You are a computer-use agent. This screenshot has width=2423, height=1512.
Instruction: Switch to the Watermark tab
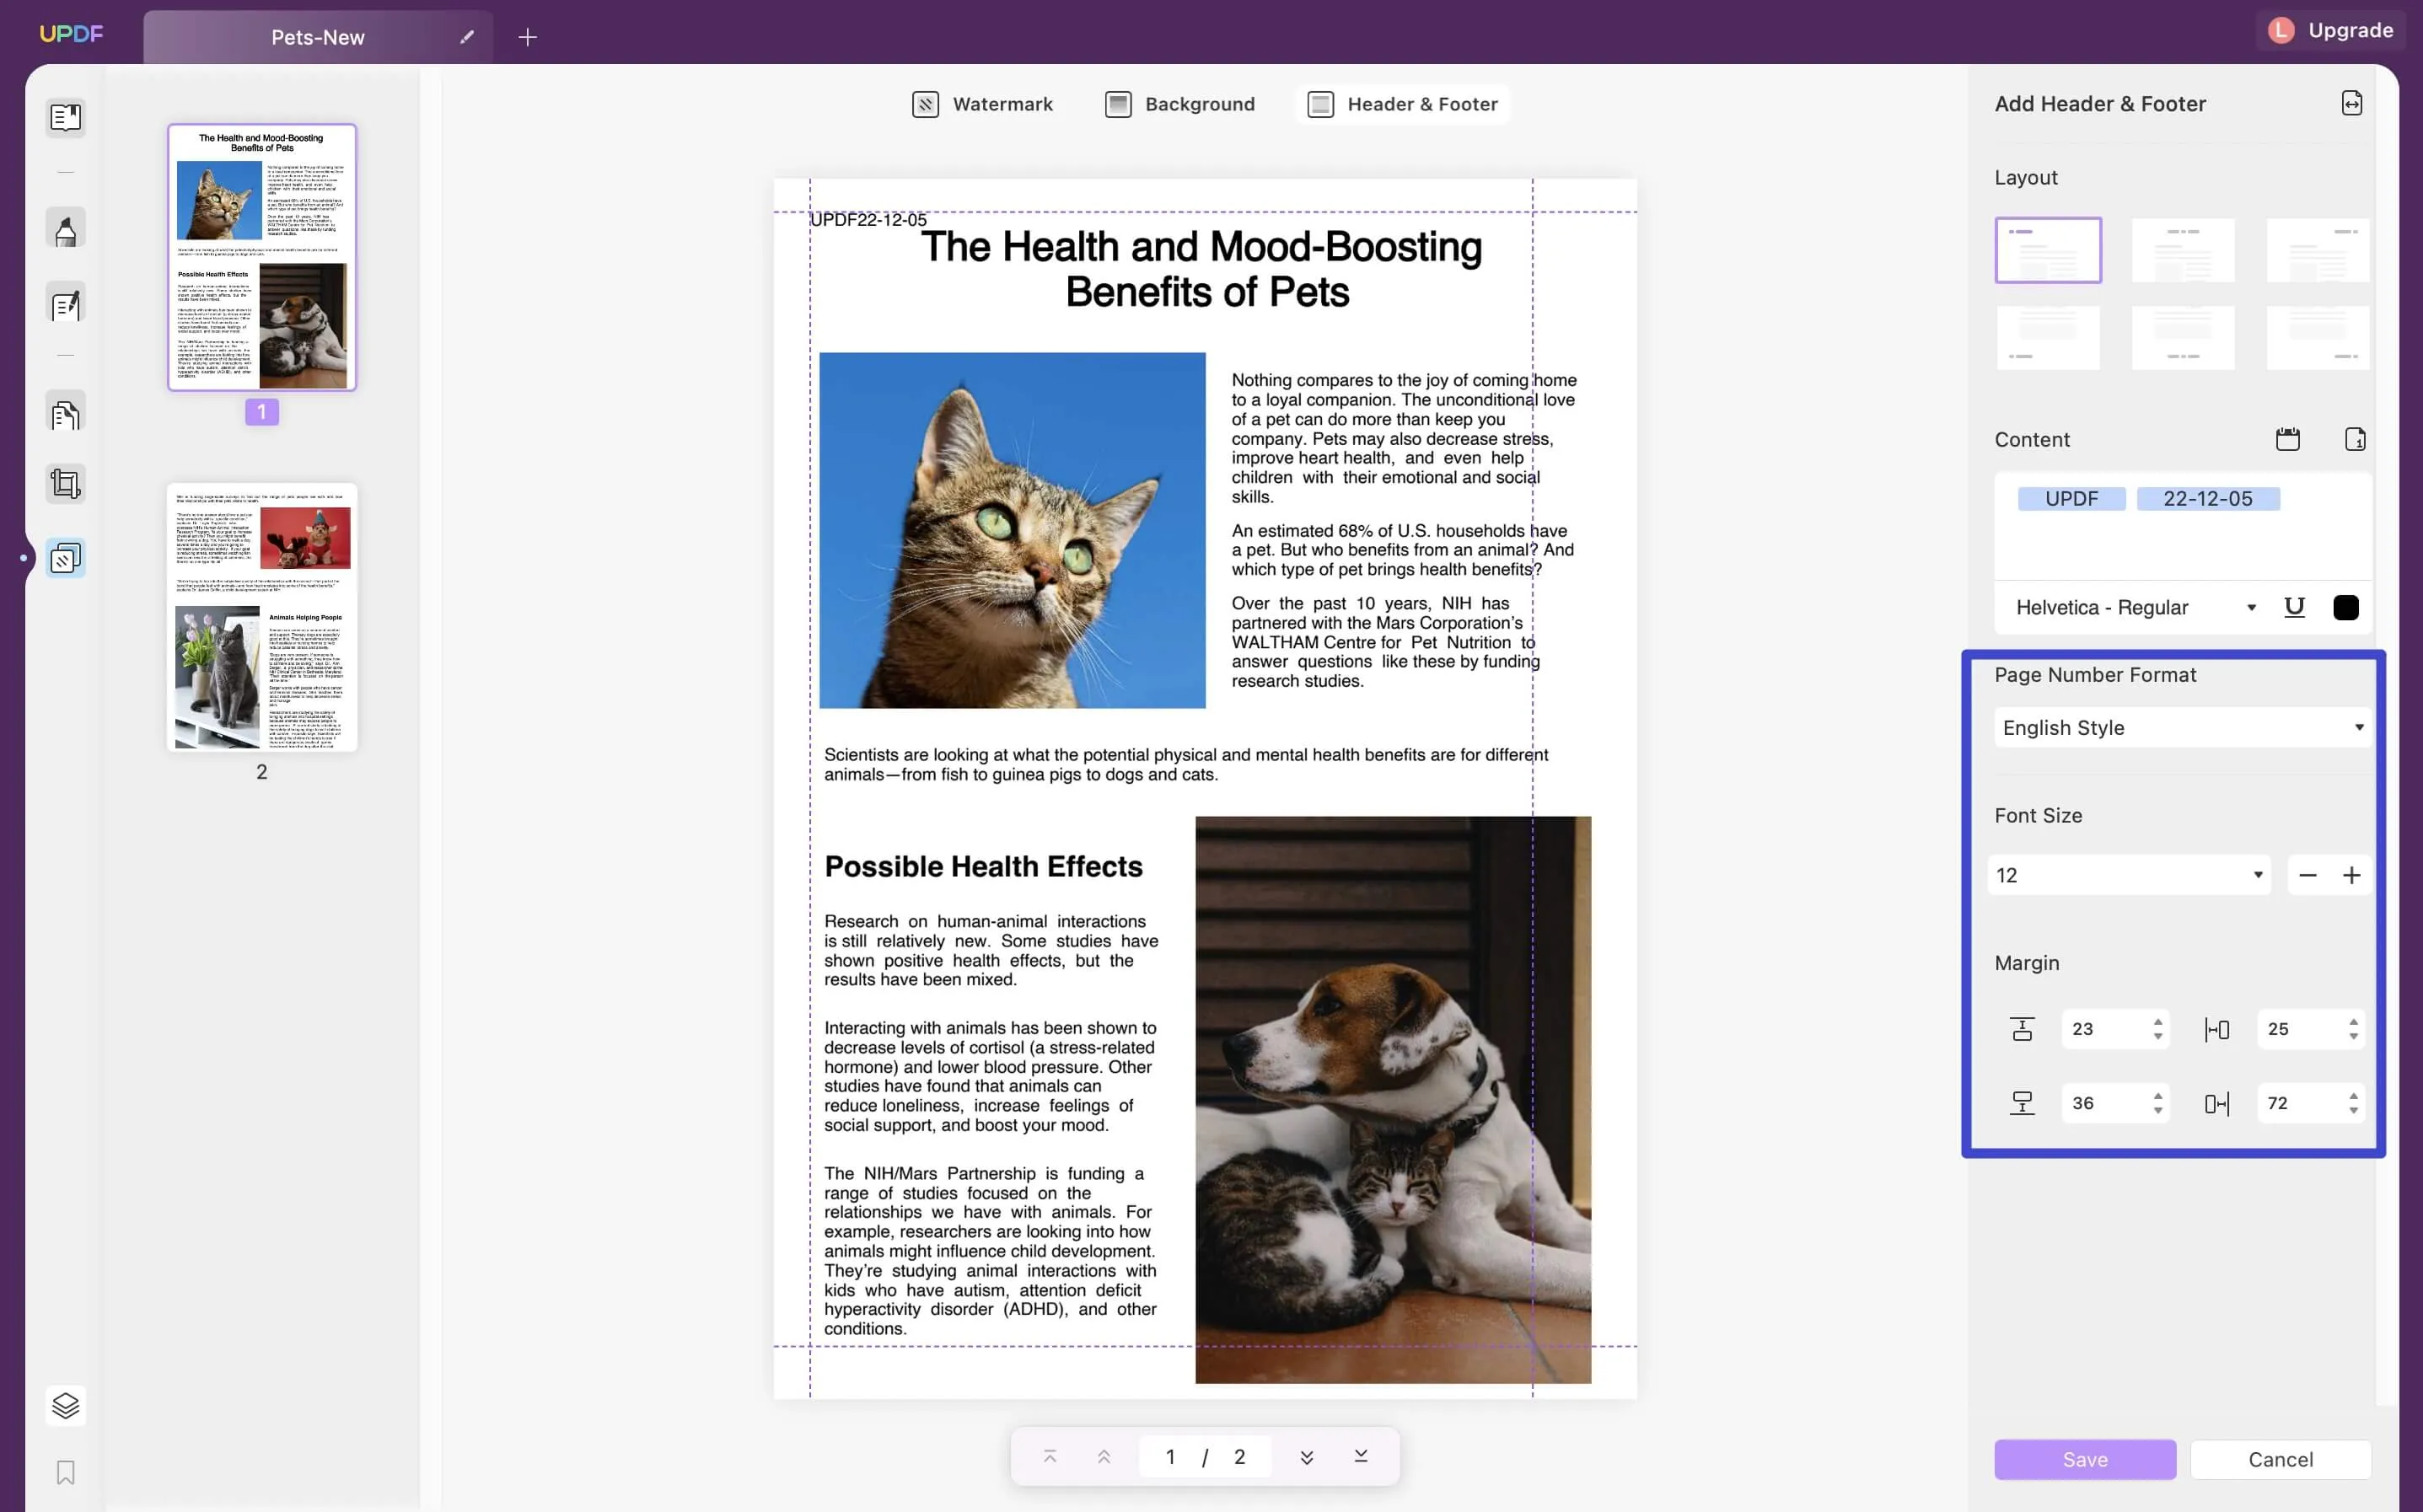980,103
